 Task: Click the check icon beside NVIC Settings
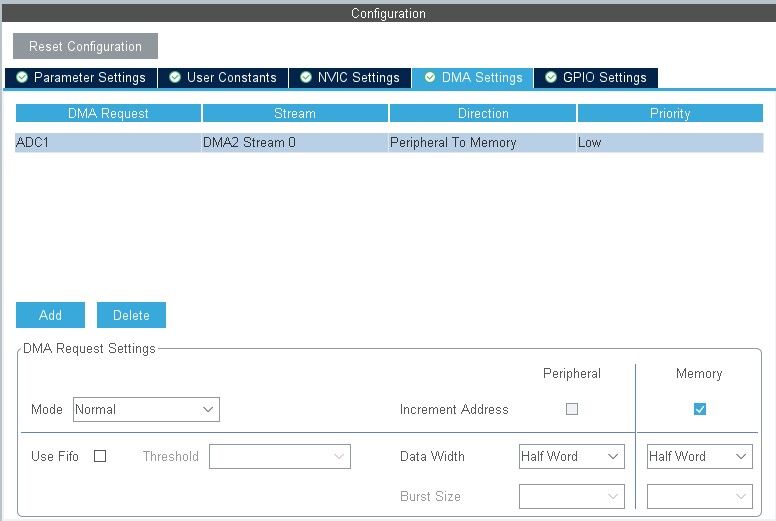pos(306,77)
